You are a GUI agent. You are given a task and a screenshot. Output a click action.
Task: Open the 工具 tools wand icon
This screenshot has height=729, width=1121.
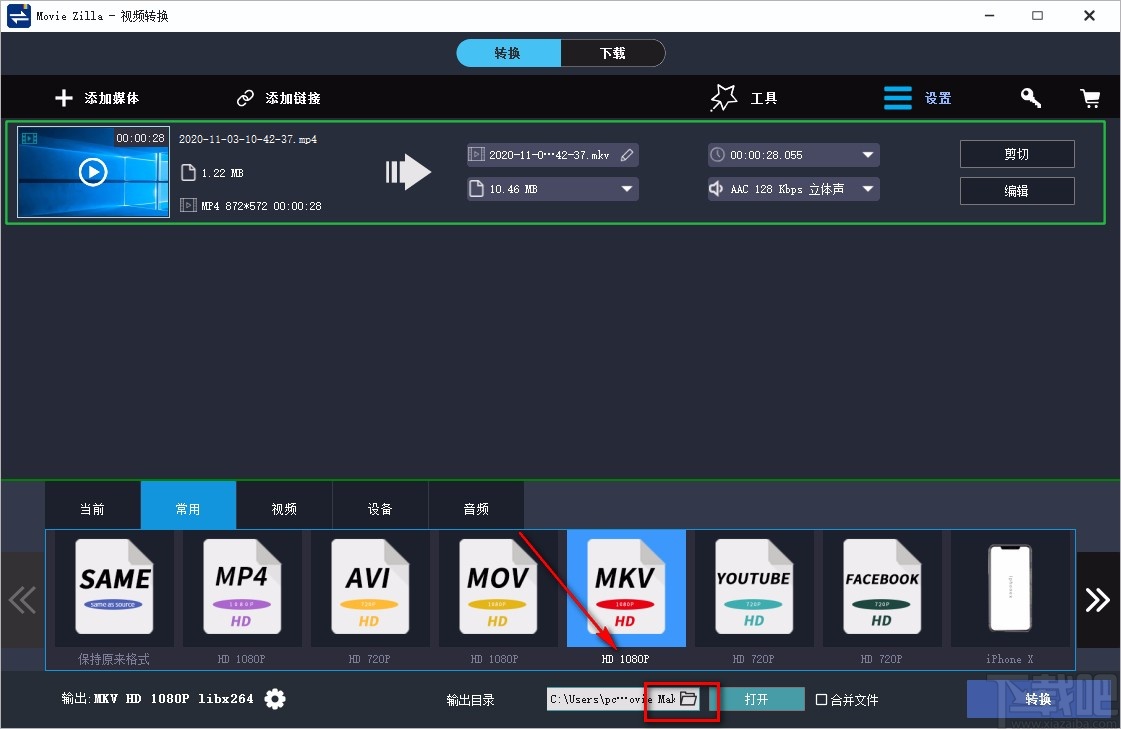pos(723,97)
